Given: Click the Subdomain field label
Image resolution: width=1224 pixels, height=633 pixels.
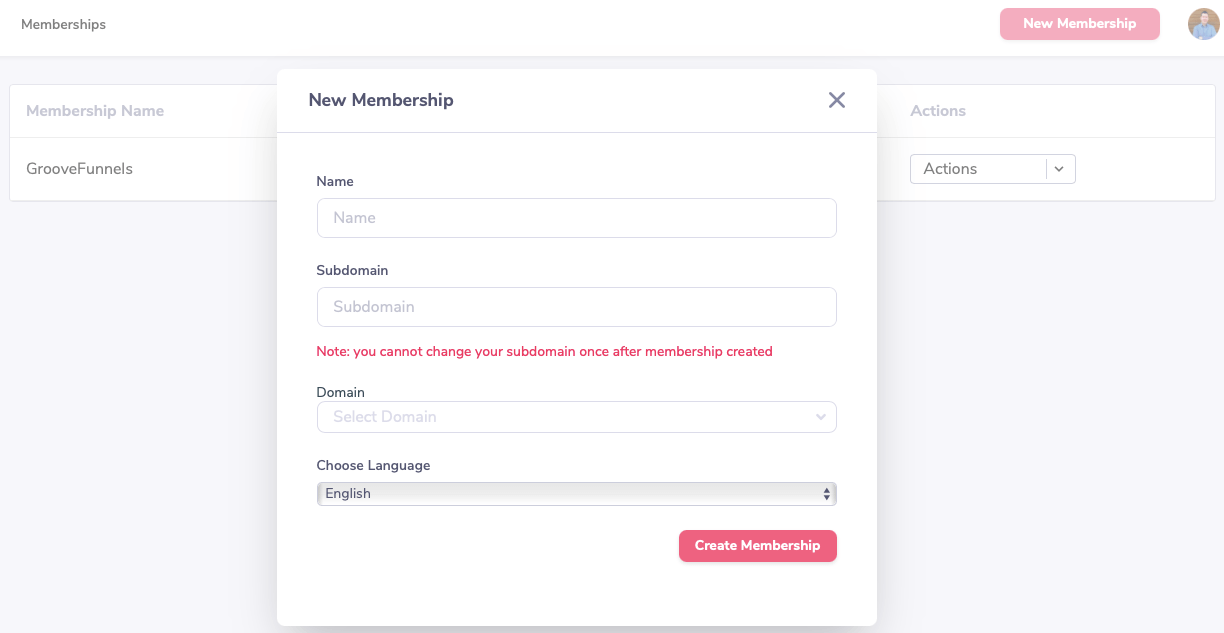Looking at the screenshot, I should click(x=352, y=271).
